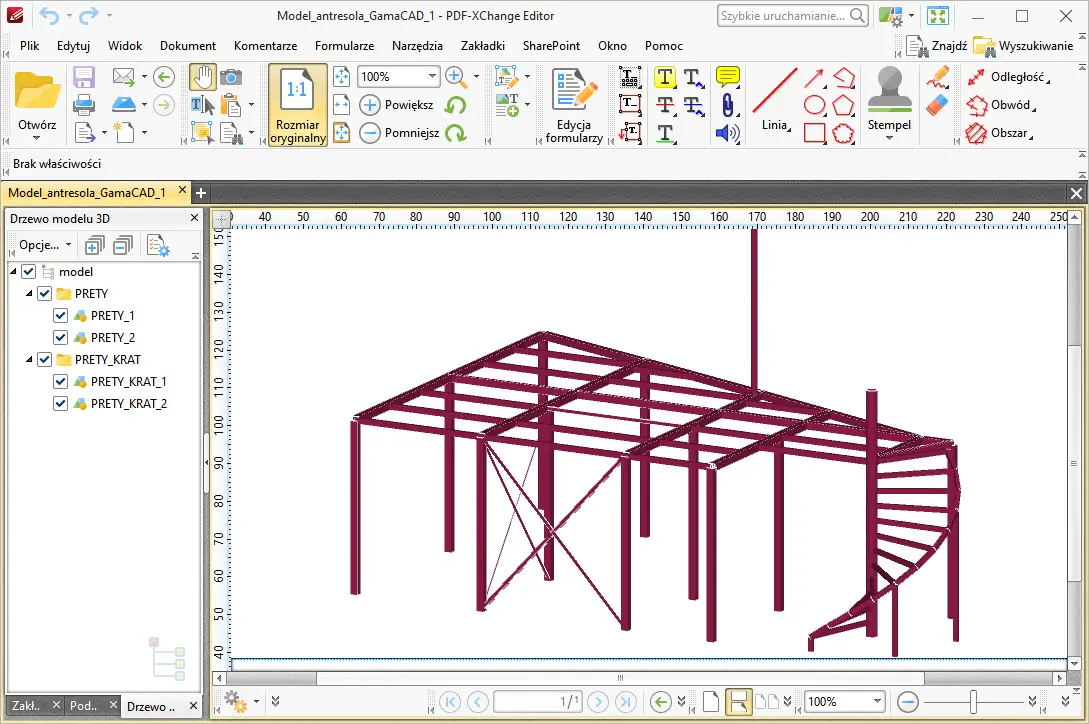
Task: Uncheck the PRETY_1 checkbox
Action: pyautogui.click(x=60, y=316)
